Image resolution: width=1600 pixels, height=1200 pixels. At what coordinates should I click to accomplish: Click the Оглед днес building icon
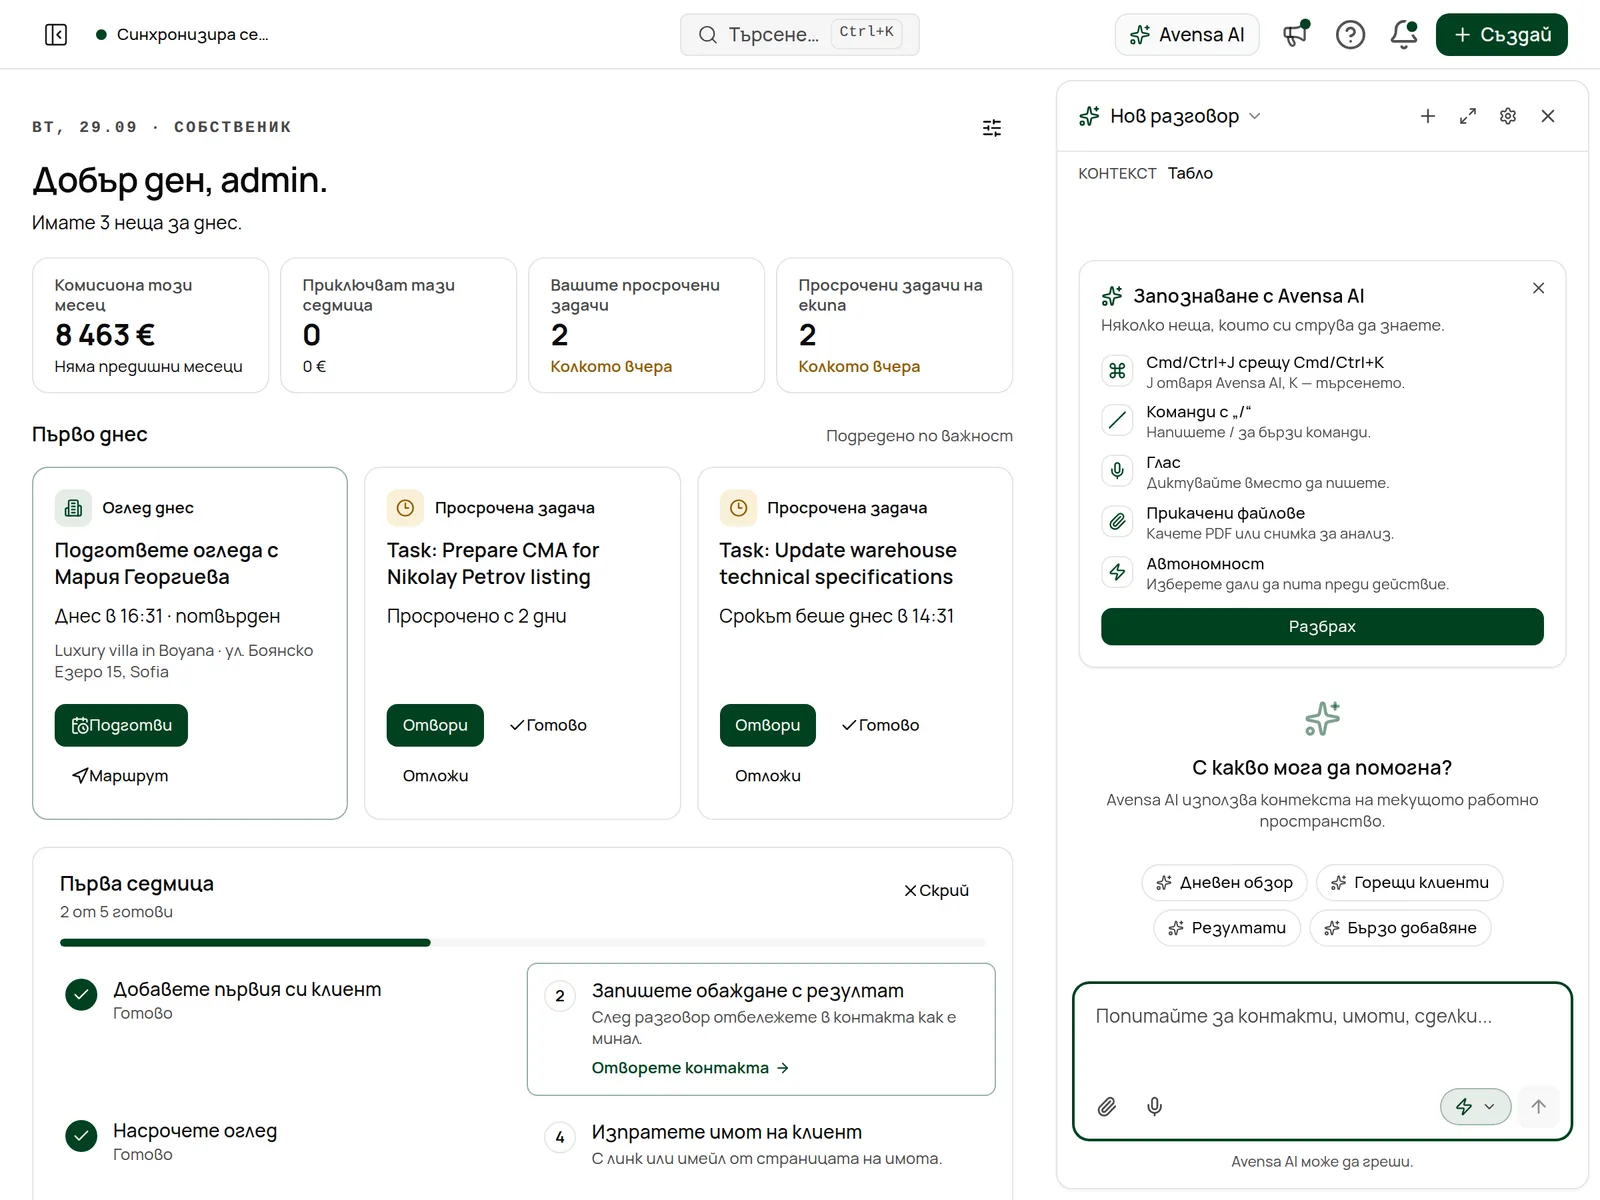(73, 508)
